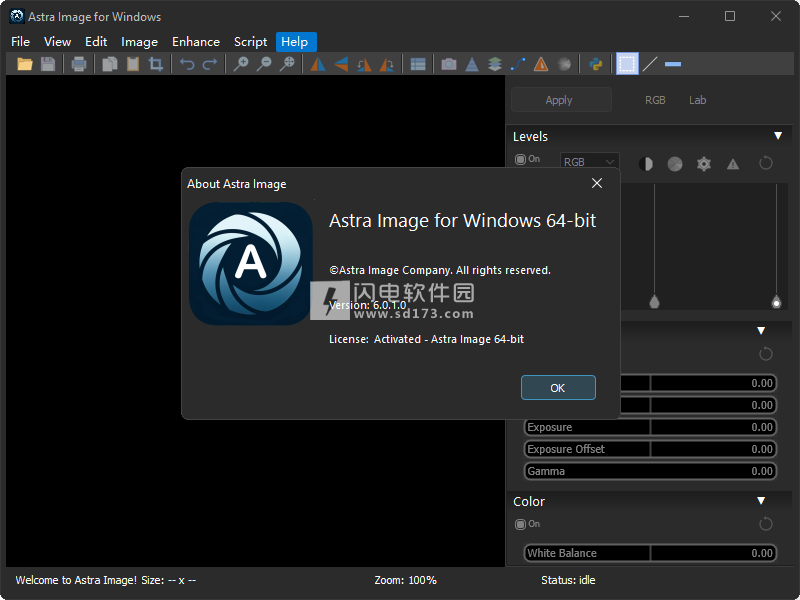Click the grey sphere toolbar icon
The height and width of the screenshot is (600, 800).
(564, 64)
